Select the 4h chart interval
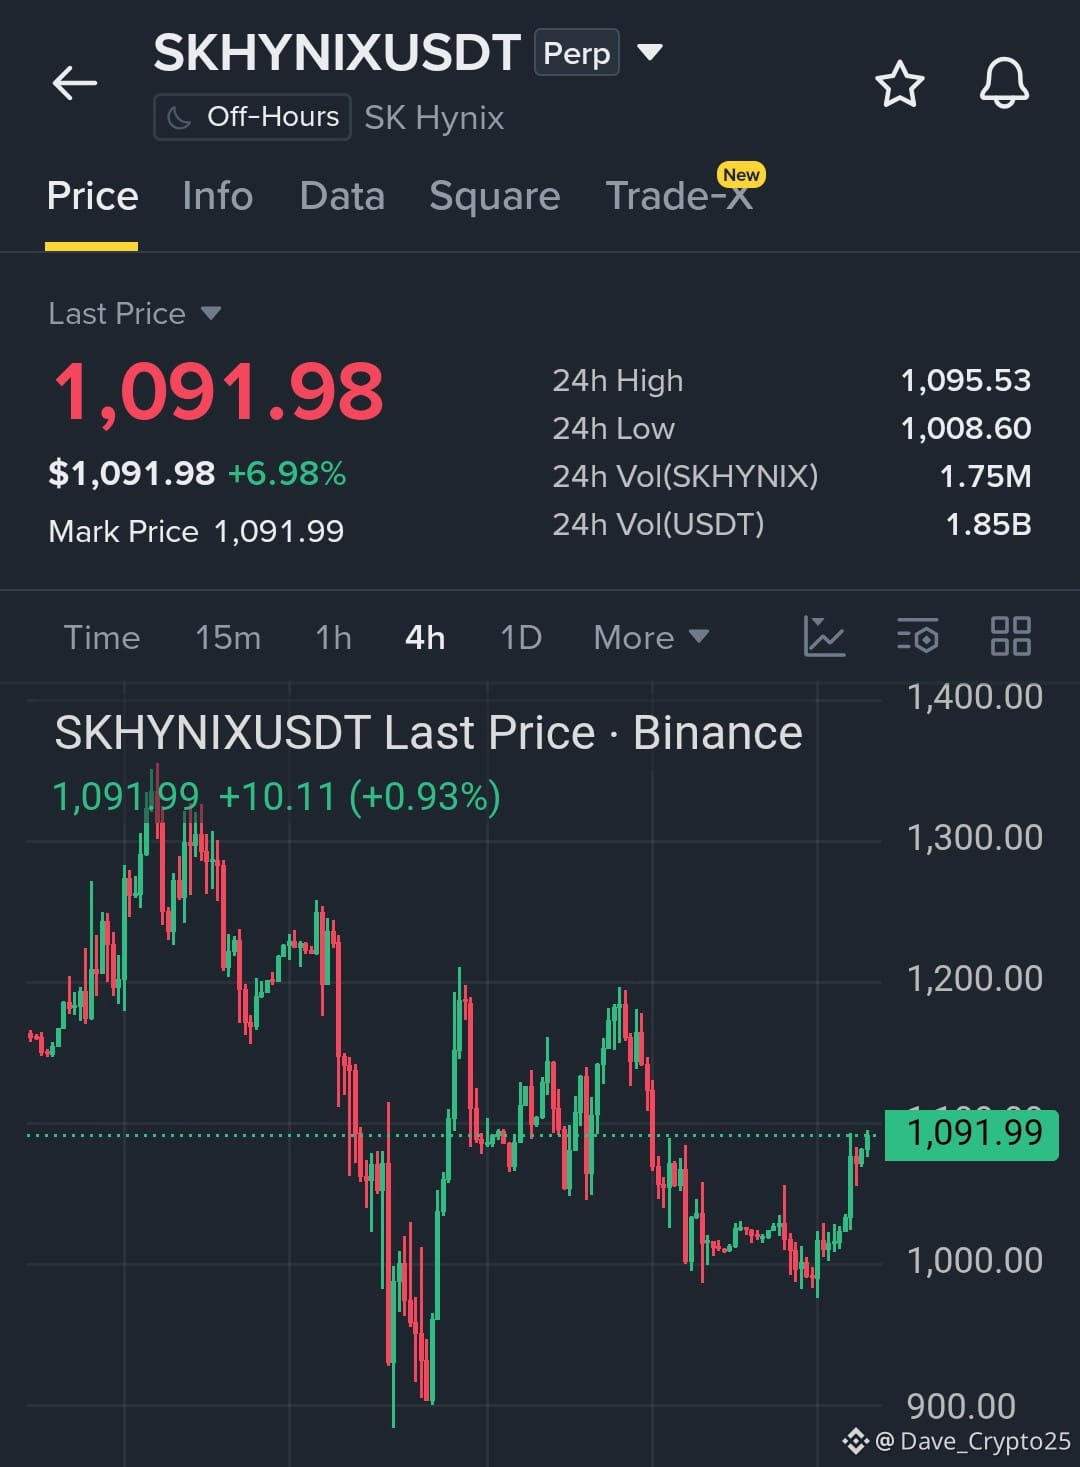 425,637
